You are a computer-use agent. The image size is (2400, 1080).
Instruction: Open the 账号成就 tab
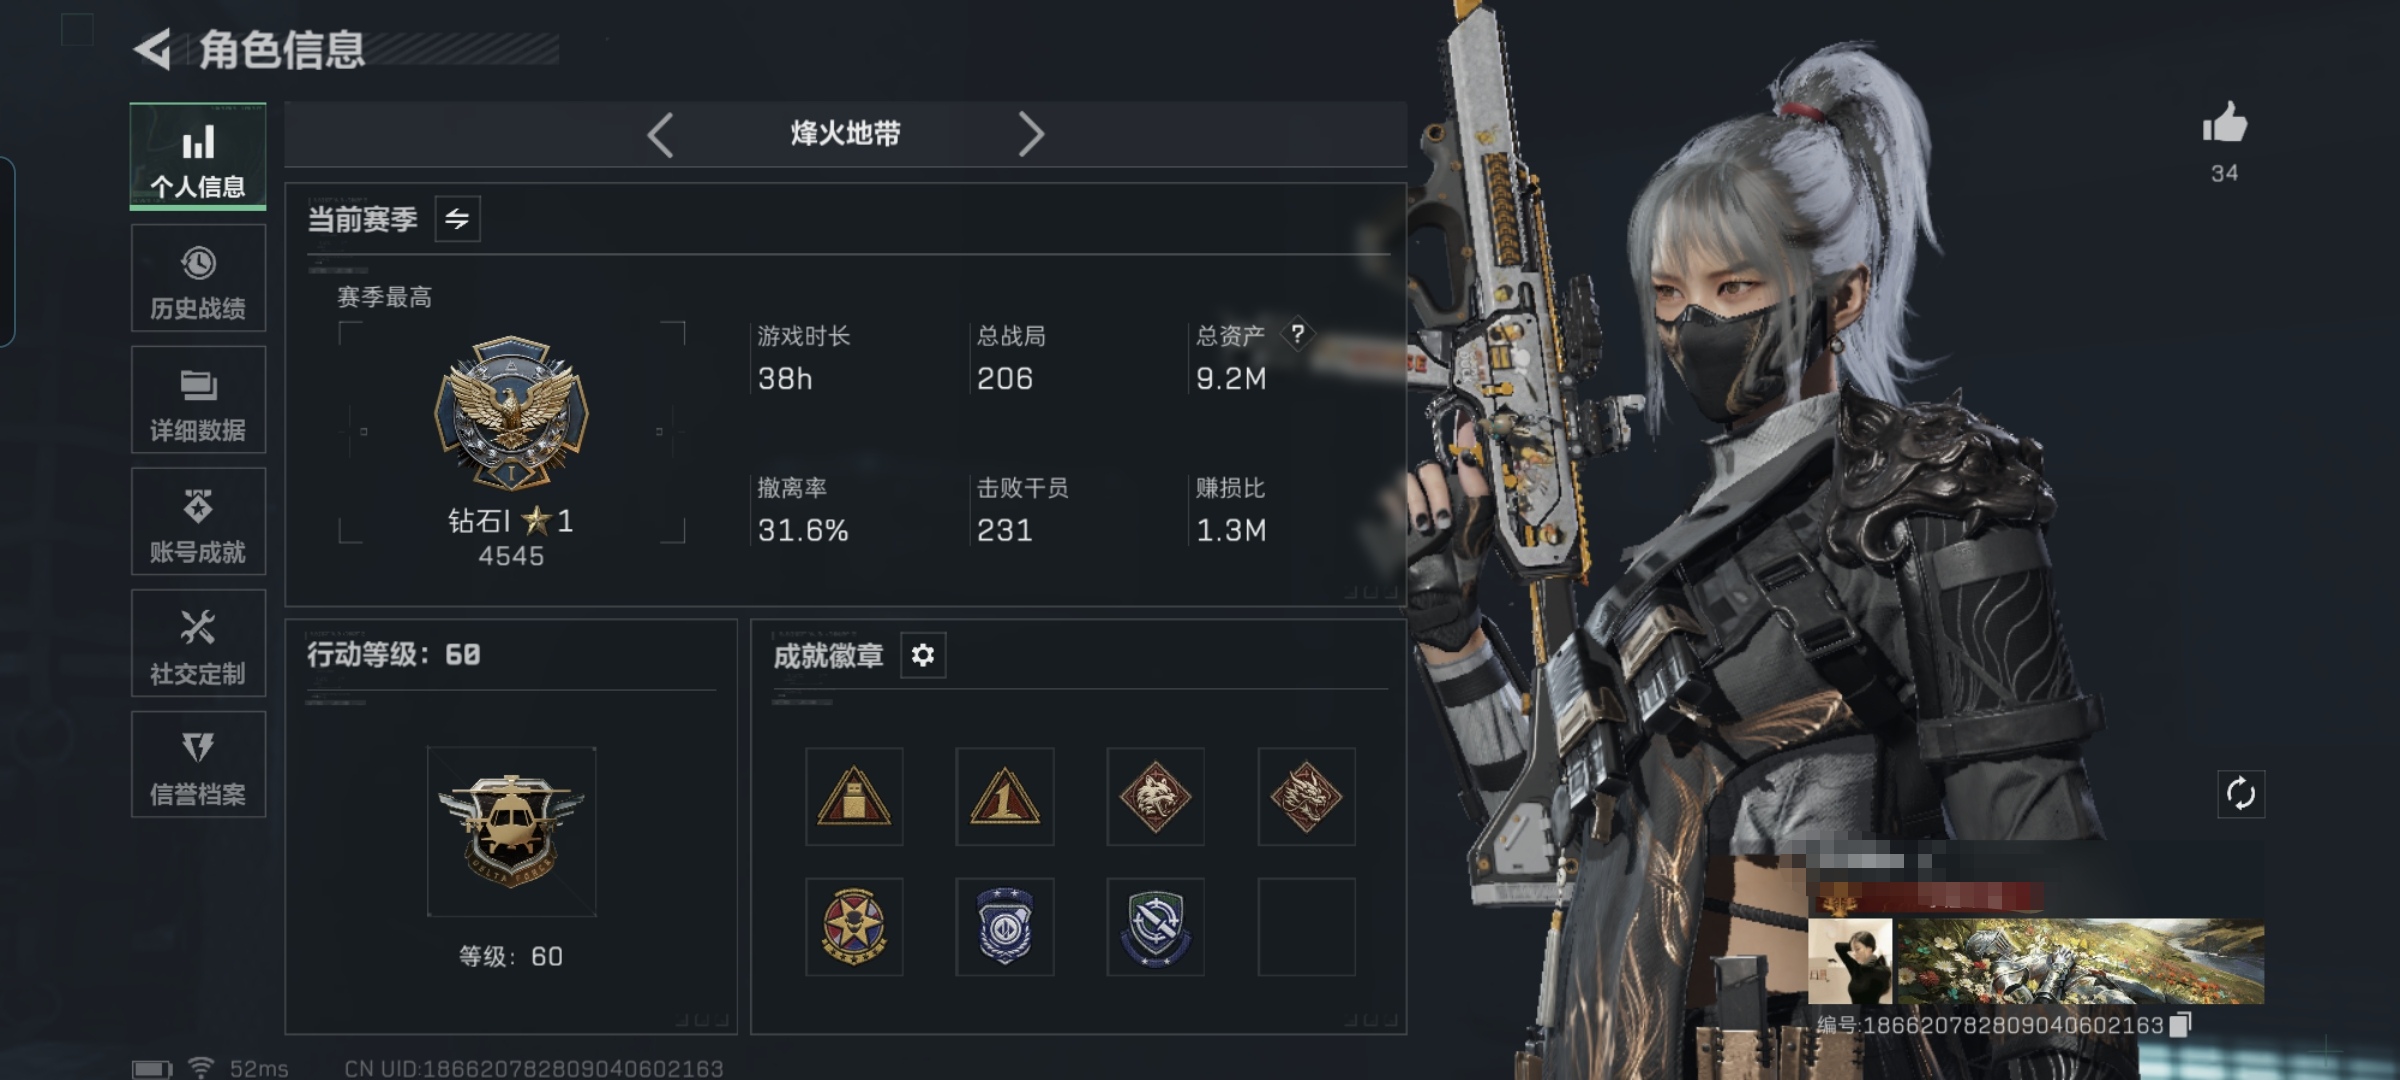coord(198,521)
